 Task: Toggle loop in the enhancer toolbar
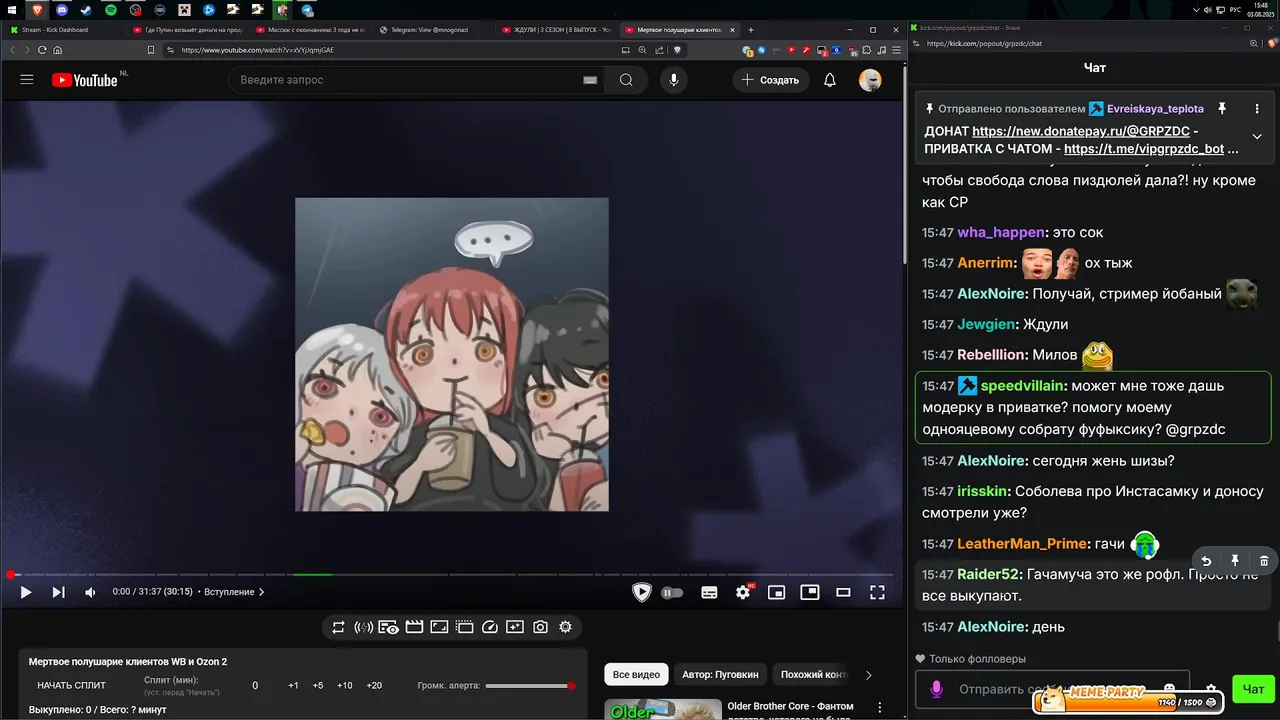338,627
